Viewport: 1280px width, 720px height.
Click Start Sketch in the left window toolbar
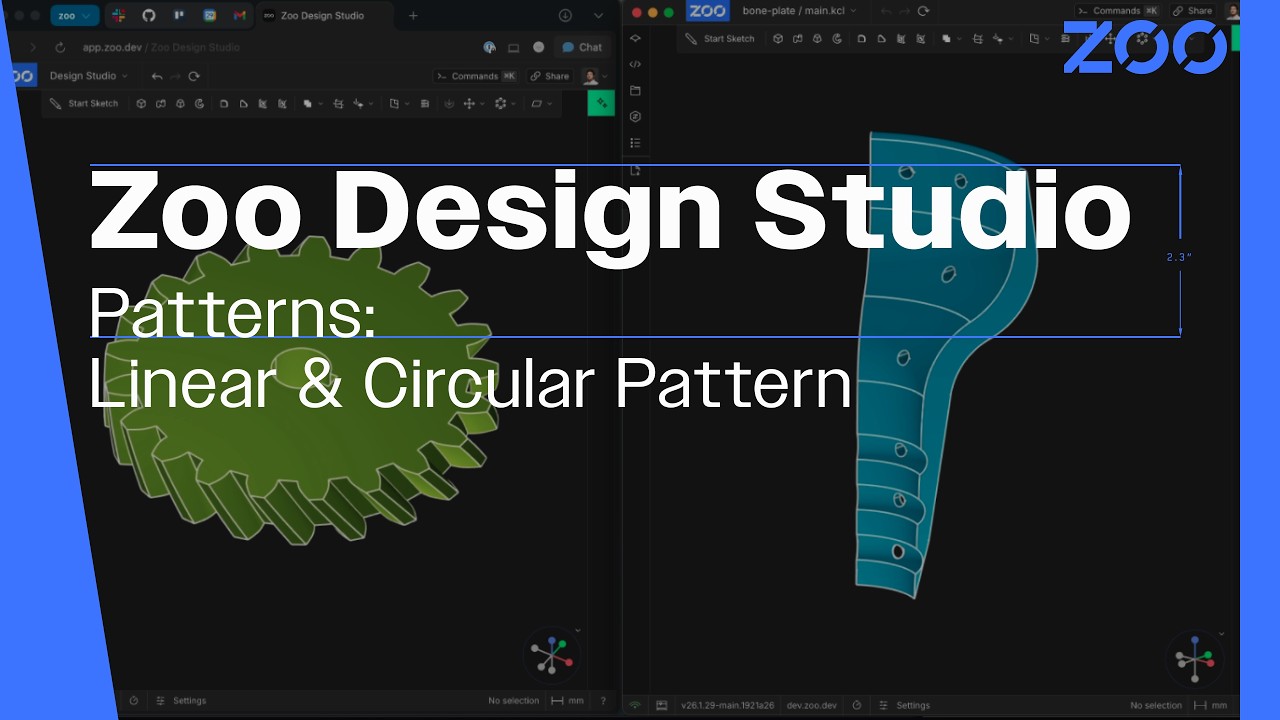click(84, 103)
